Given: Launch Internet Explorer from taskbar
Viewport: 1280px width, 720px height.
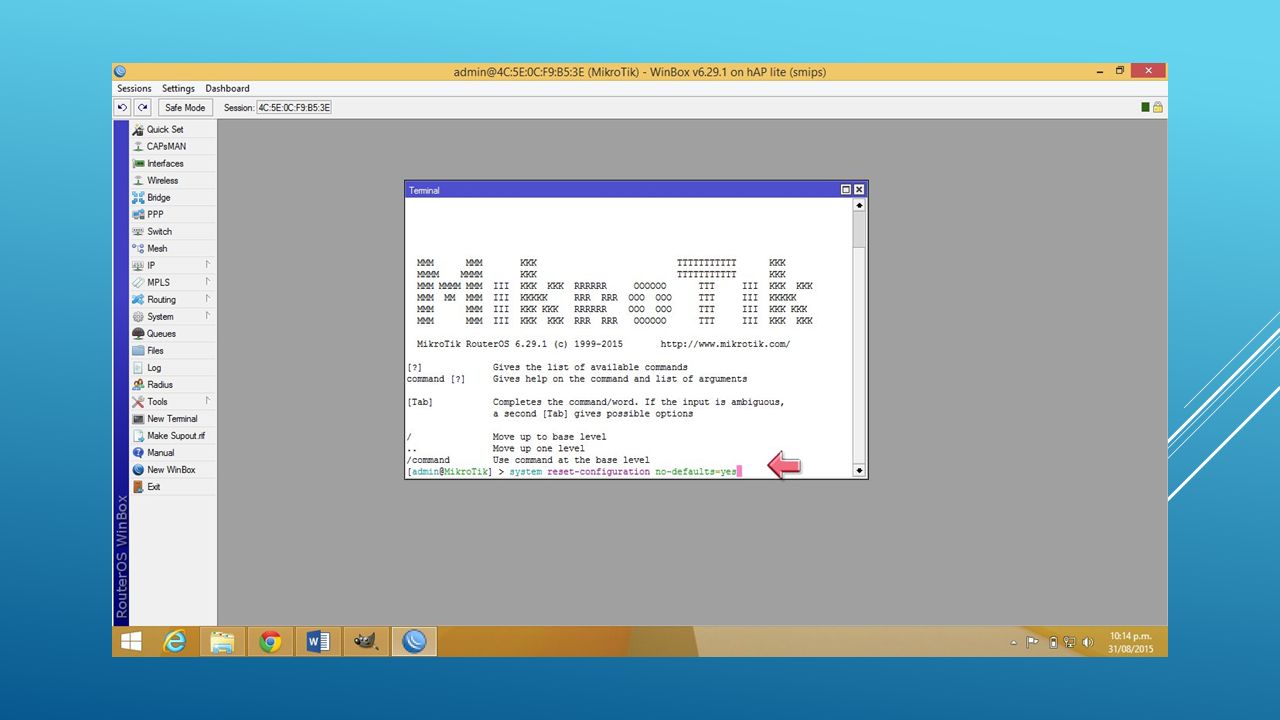Looking at the screenshot, I should click(x=175, y=642).
